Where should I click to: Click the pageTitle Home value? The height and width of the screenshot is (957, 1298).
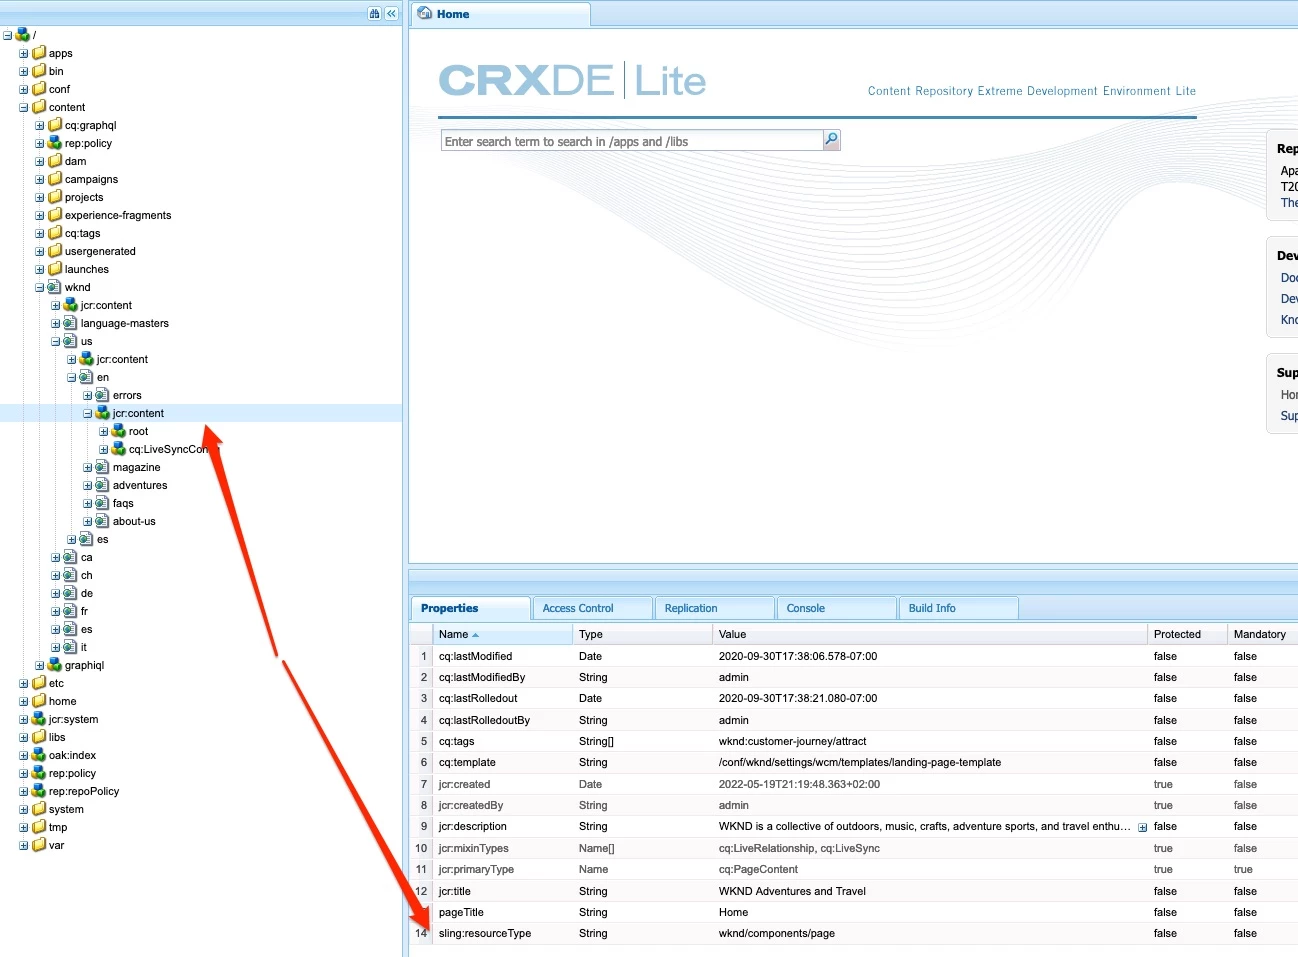point(733,912)
